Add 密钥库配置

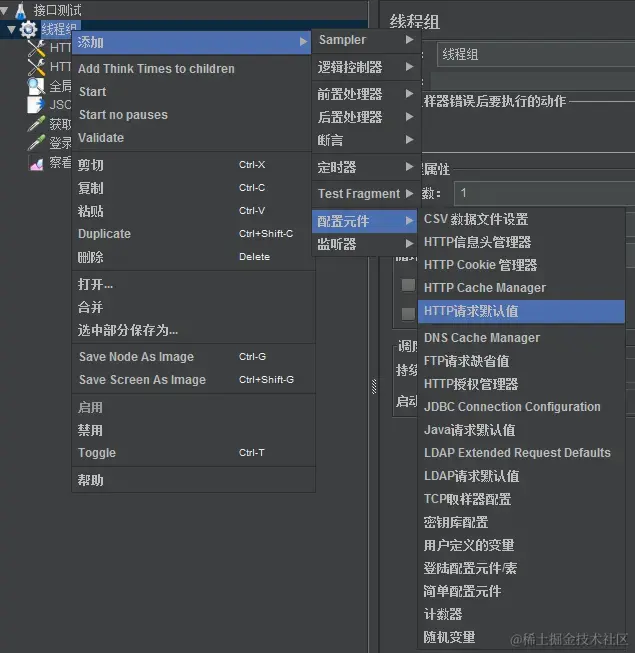(x=521, y=522)
